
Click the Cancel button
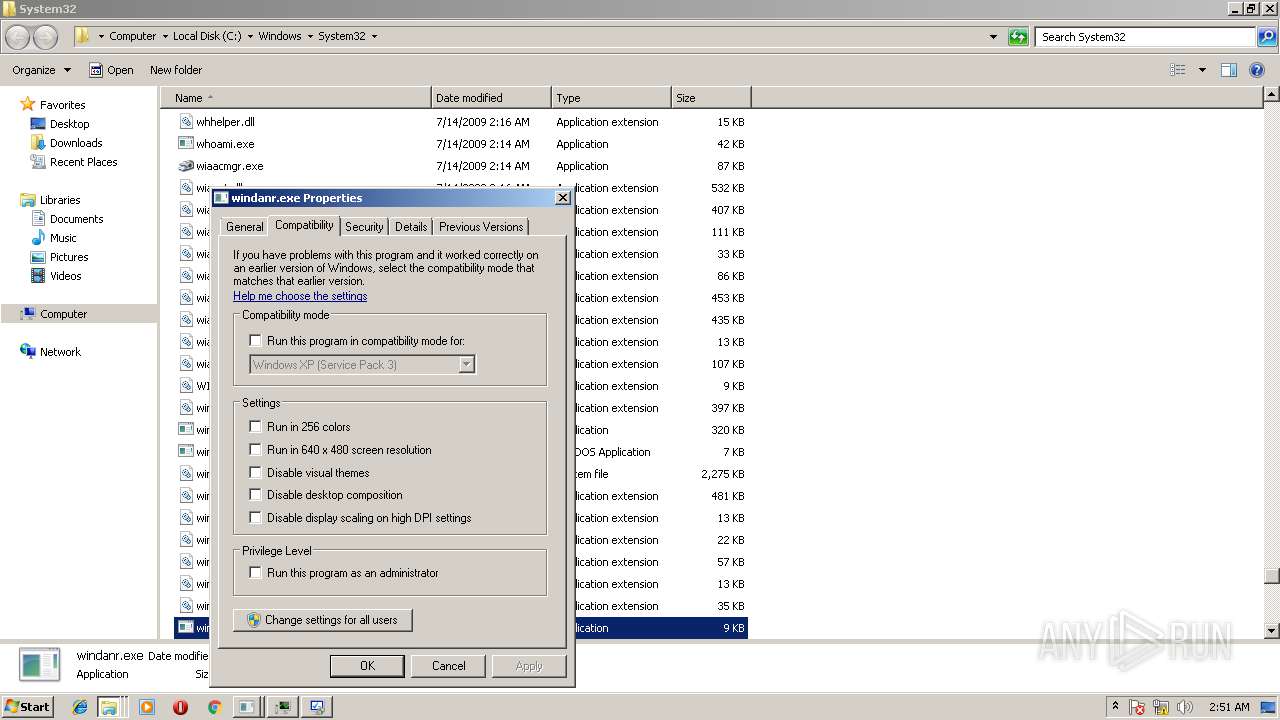[x=449, y=666]
